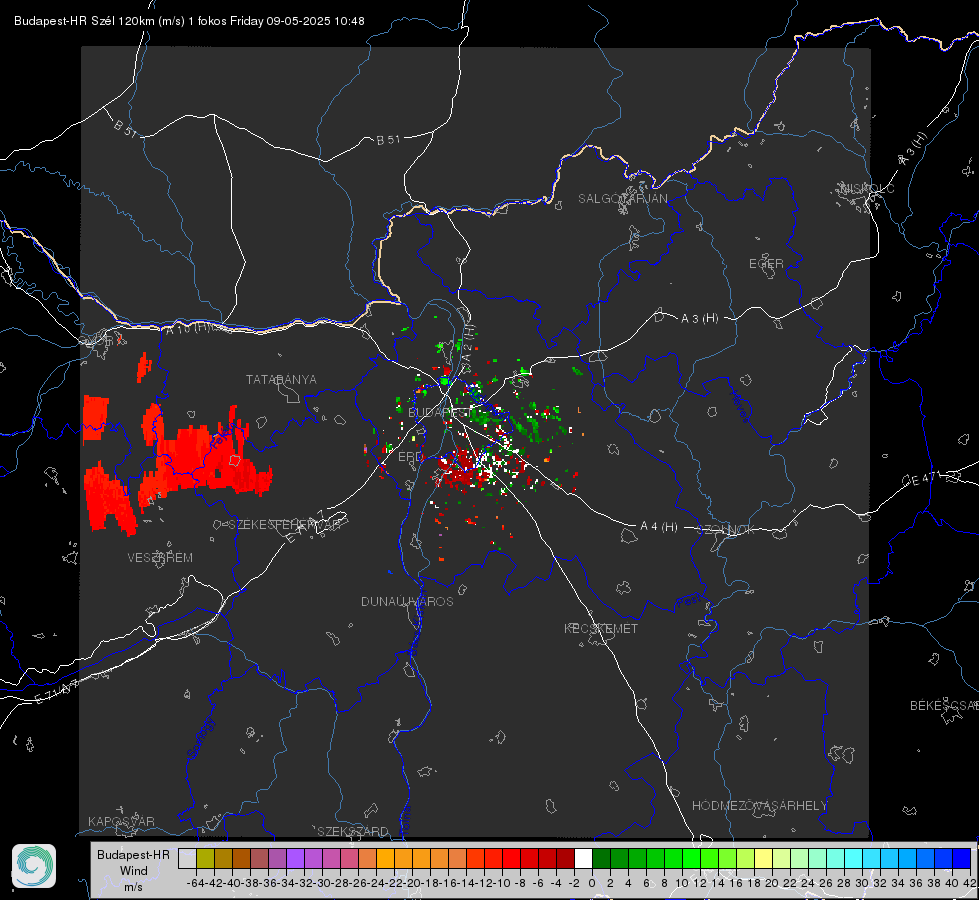
Task: Select the ÉRD town label
Action: coord(410,457)
